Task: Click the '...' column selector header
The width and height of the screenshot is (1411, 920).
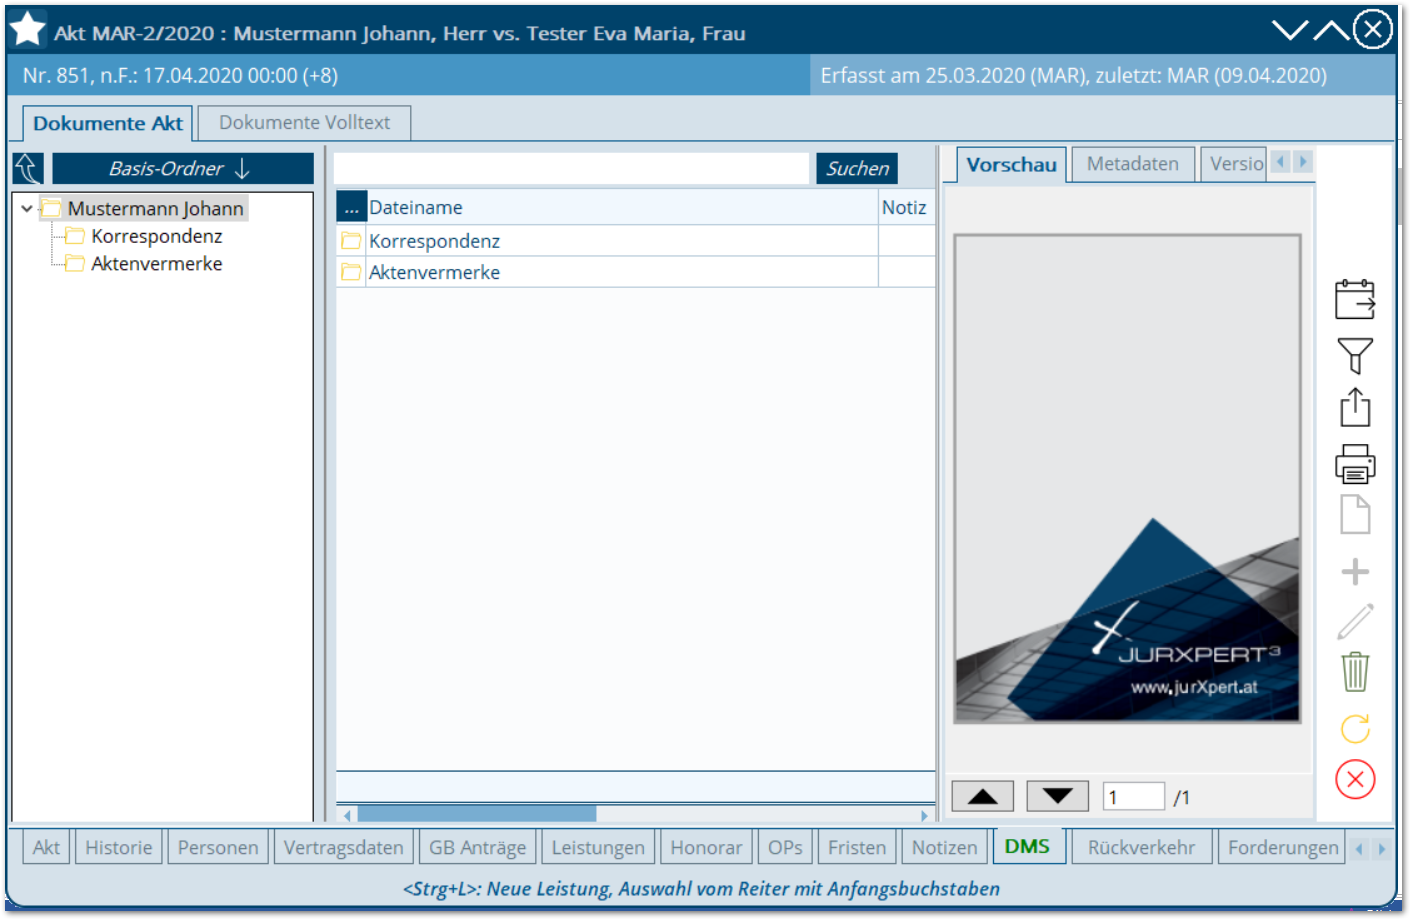Action: pos(352,208)
